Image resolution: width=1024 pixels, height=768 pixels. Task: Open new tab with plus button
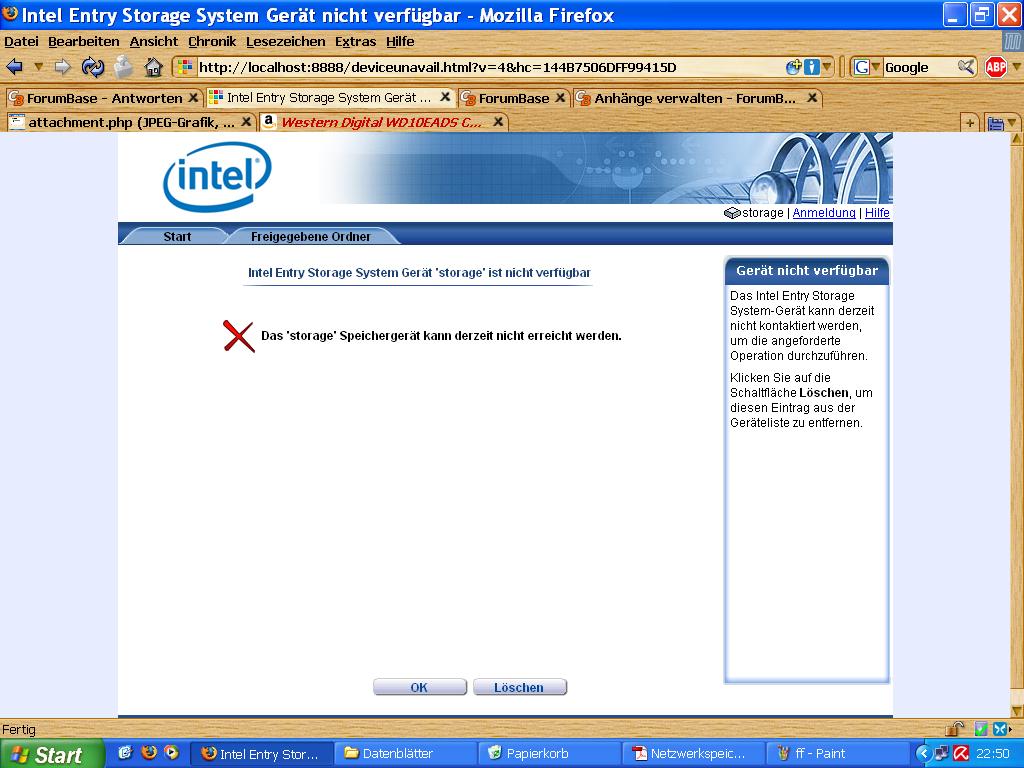[x=970, y=122]
